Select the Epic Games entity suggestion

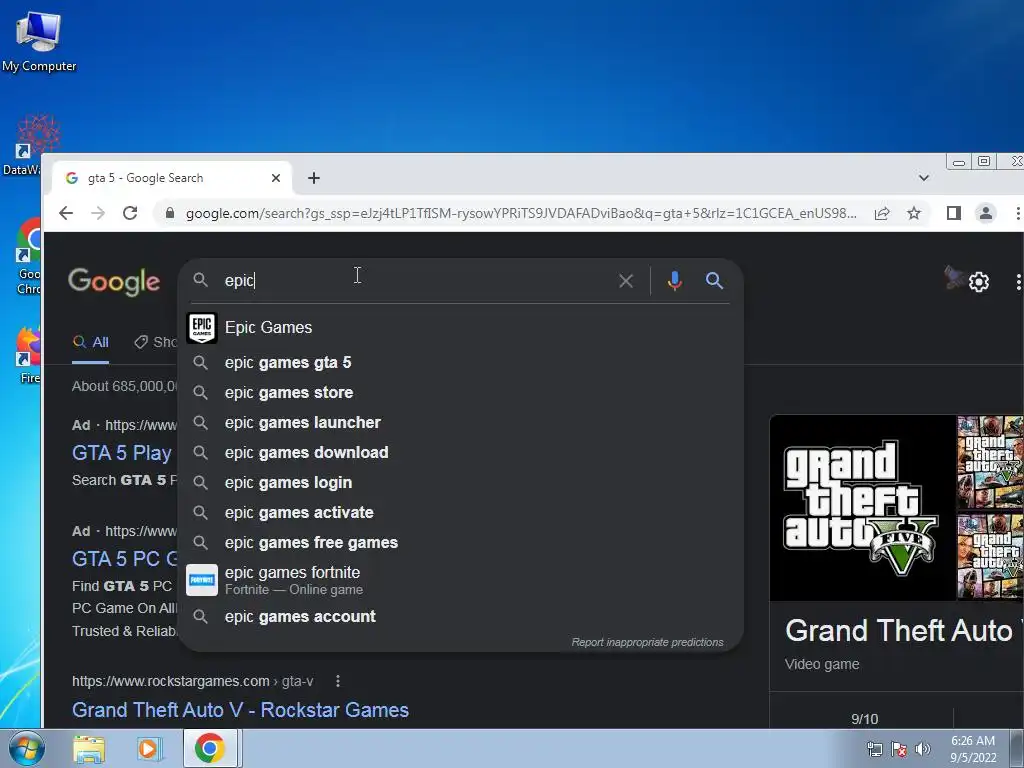(x=460, y=327)
